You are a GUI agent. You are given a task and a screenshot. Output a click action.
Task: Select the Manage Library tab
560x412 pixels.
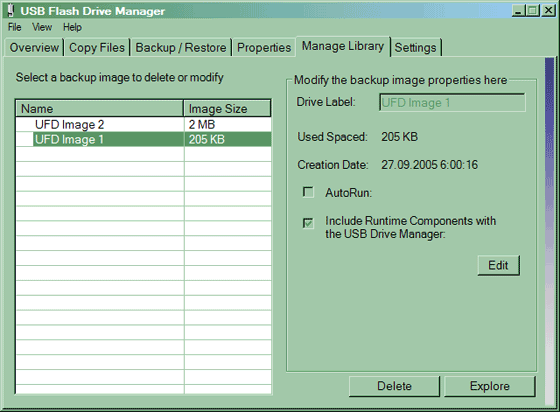click(343, 46)
